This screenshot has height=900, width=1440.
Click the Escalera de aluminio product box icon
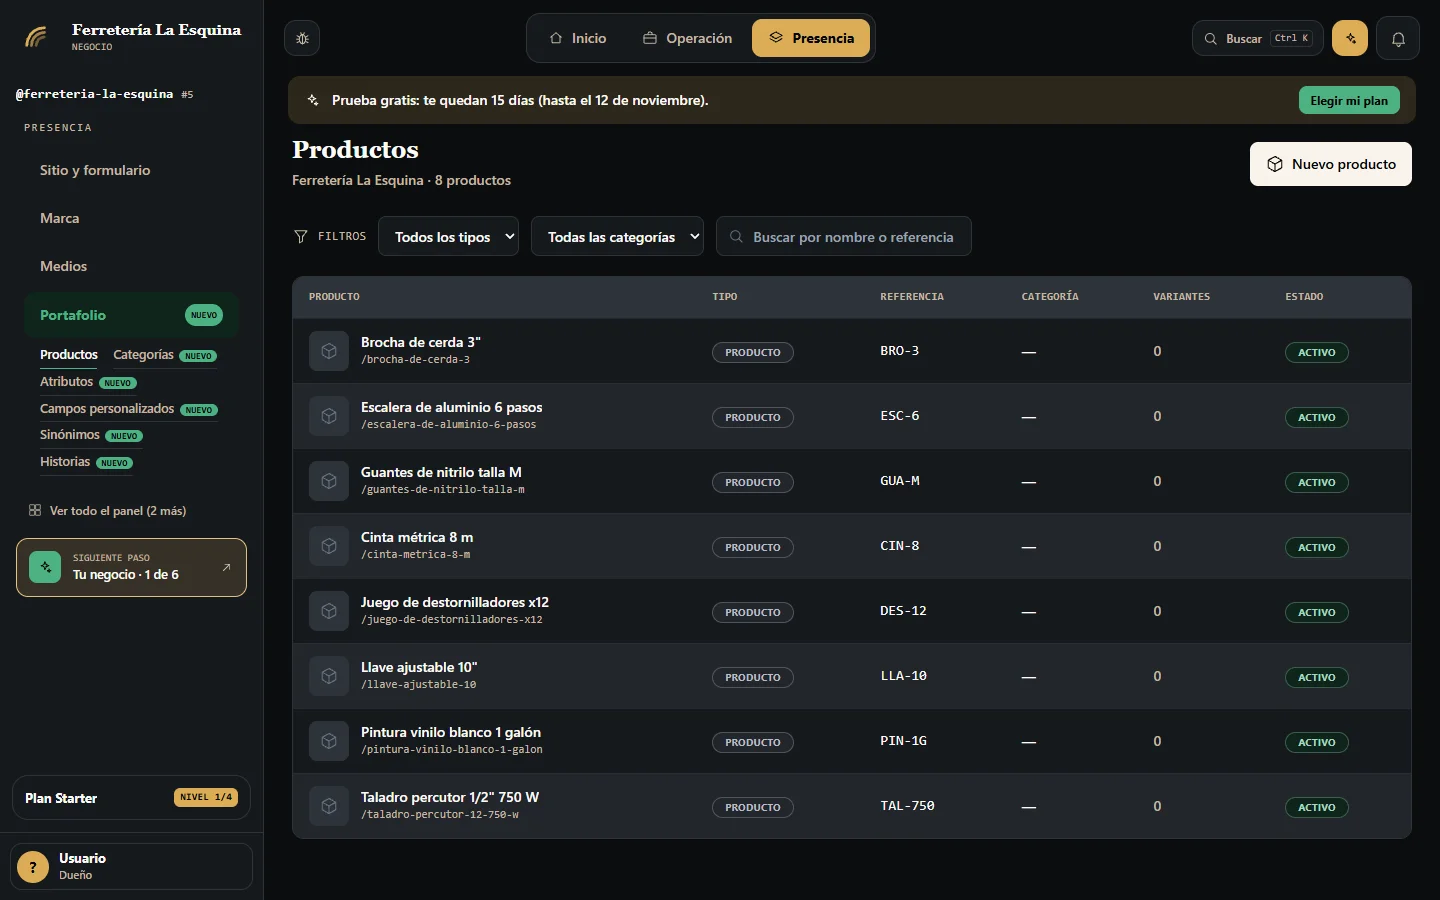329,416
